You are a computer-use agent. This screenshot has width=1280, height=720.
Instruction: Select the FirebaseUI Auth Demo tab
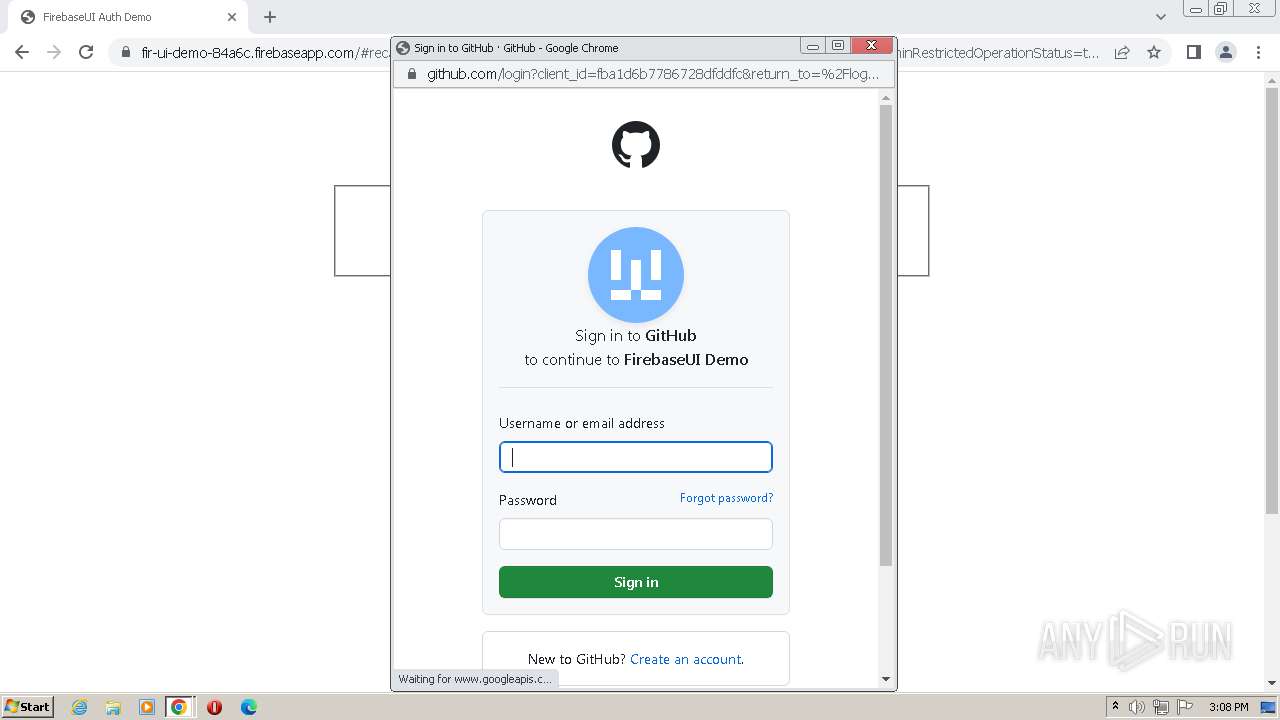(129, 17)
